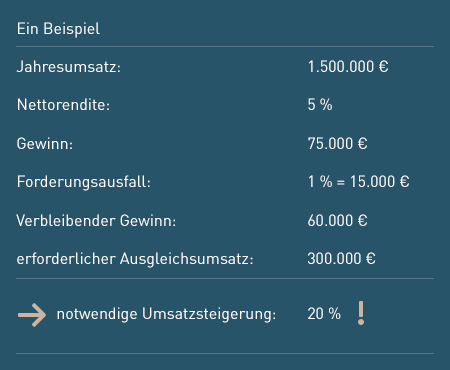Click the divider line above 'notwendige Umsatzsteigerung'
This screenshot has height=370, width=450.
coord(225,278)
